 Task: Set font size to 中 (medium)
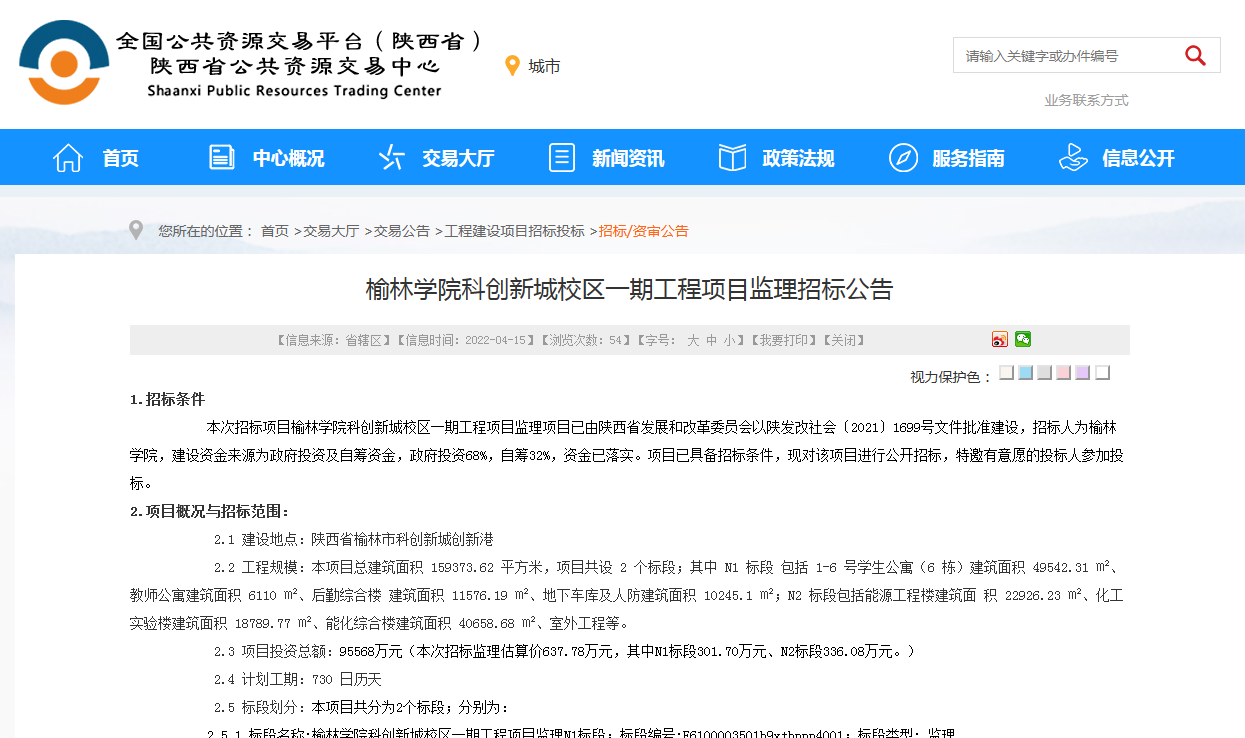click(711, 341)
